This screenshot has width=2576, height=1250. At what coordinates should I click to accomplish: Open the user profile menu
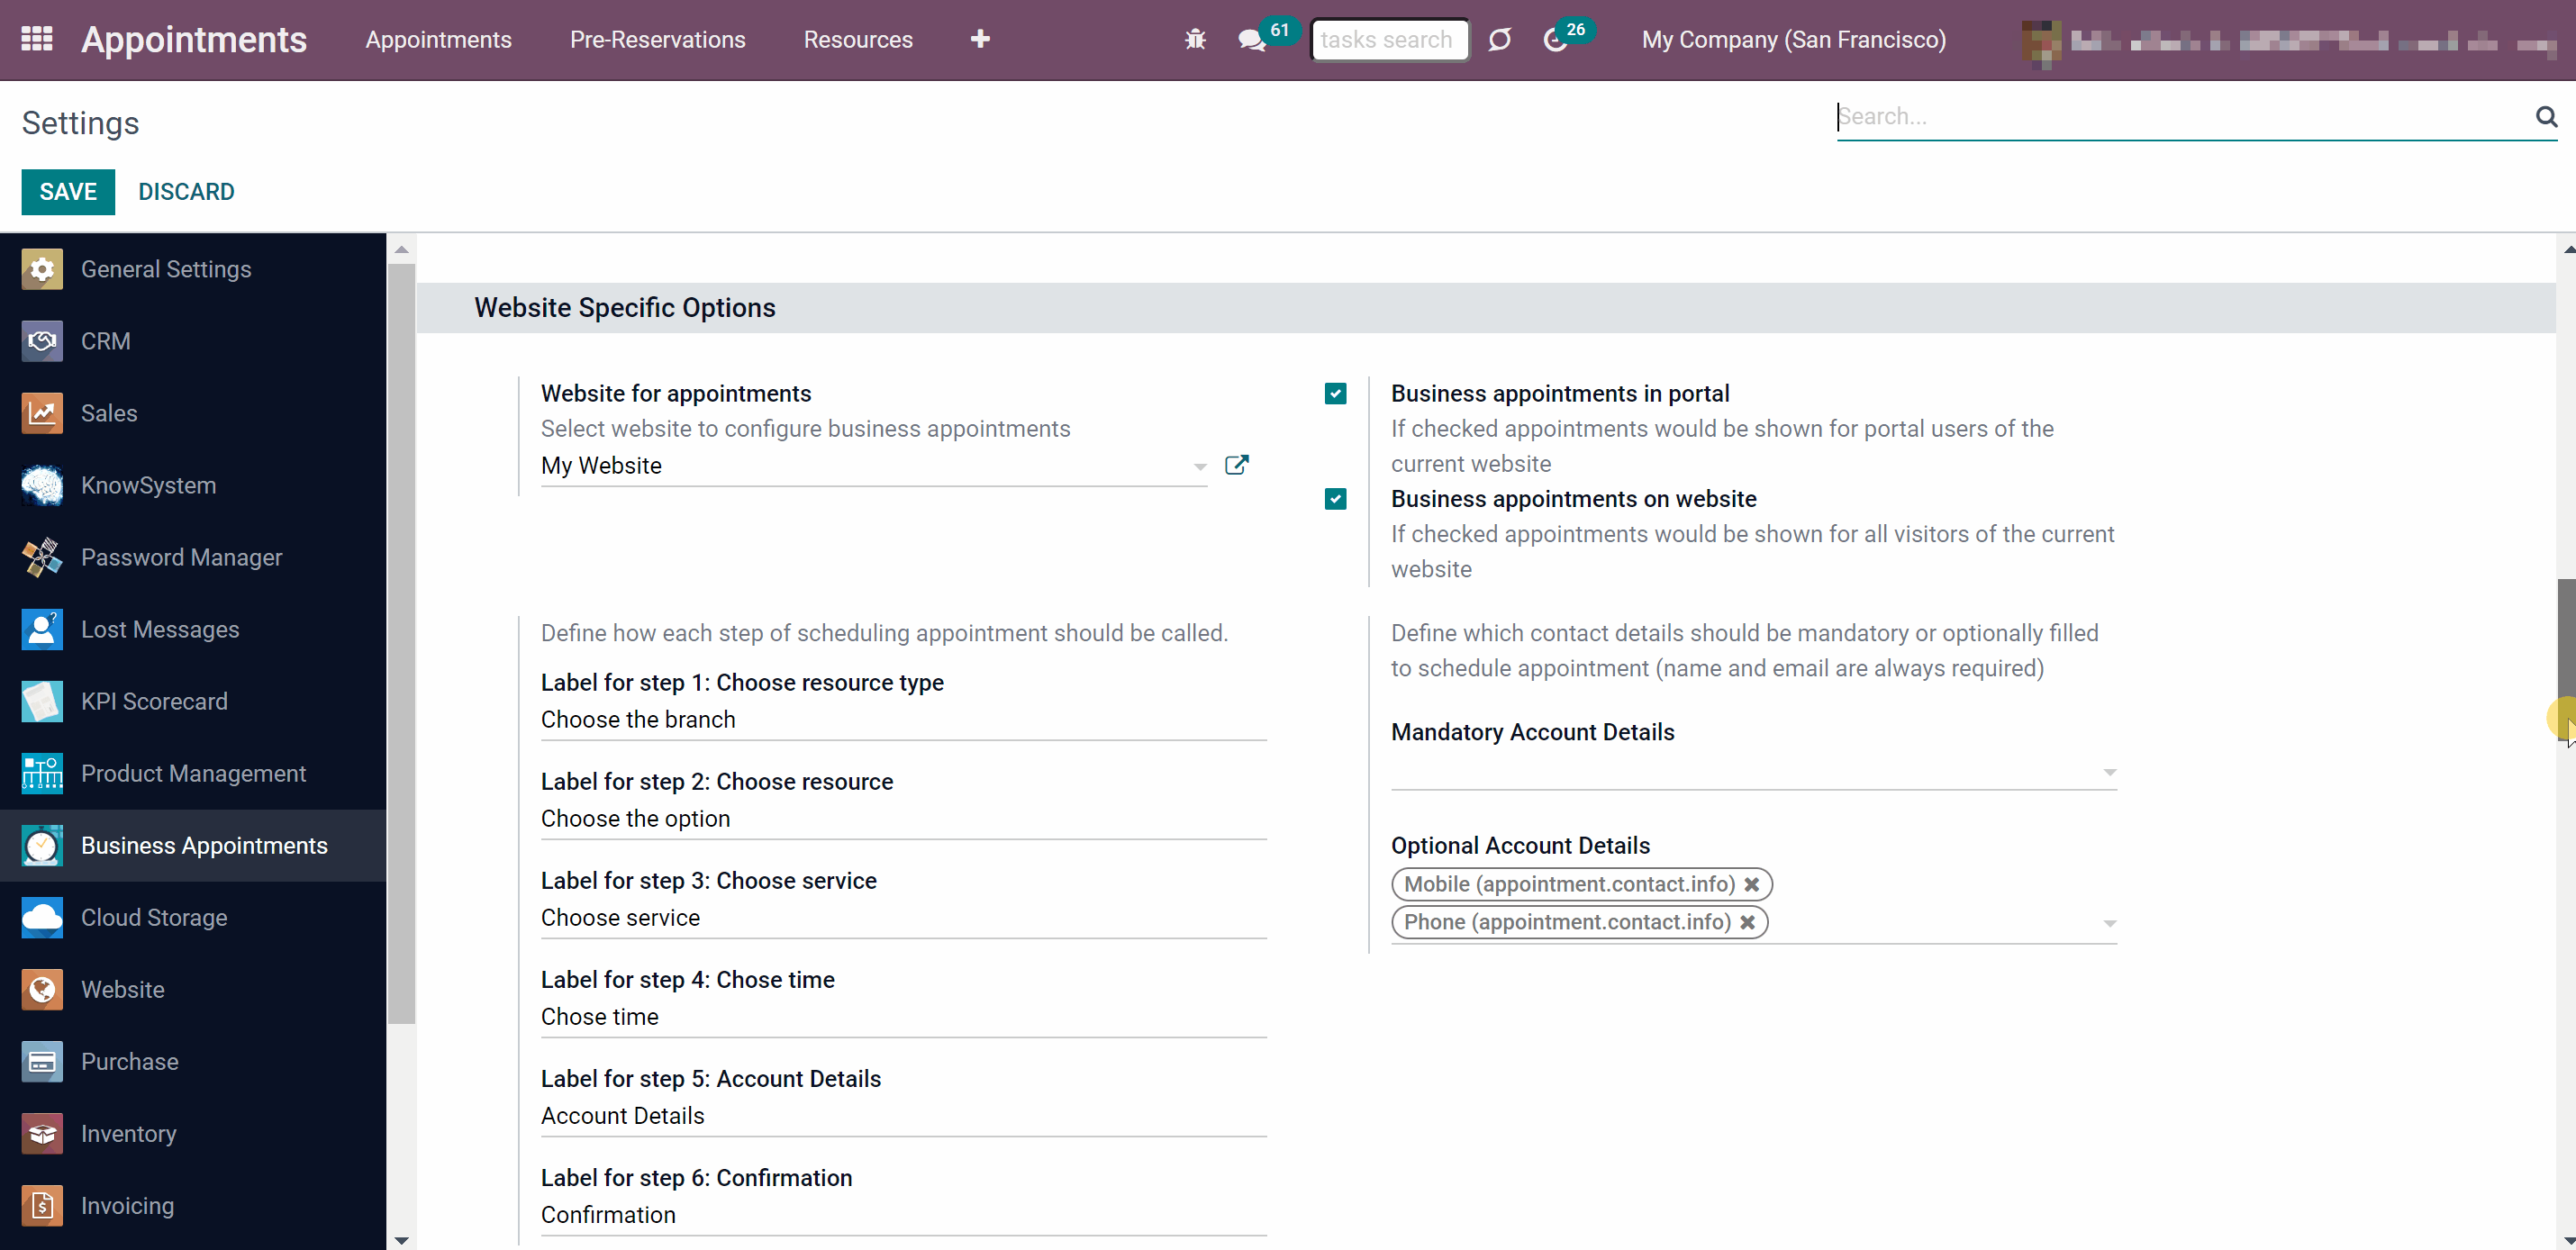[2288, 41]
